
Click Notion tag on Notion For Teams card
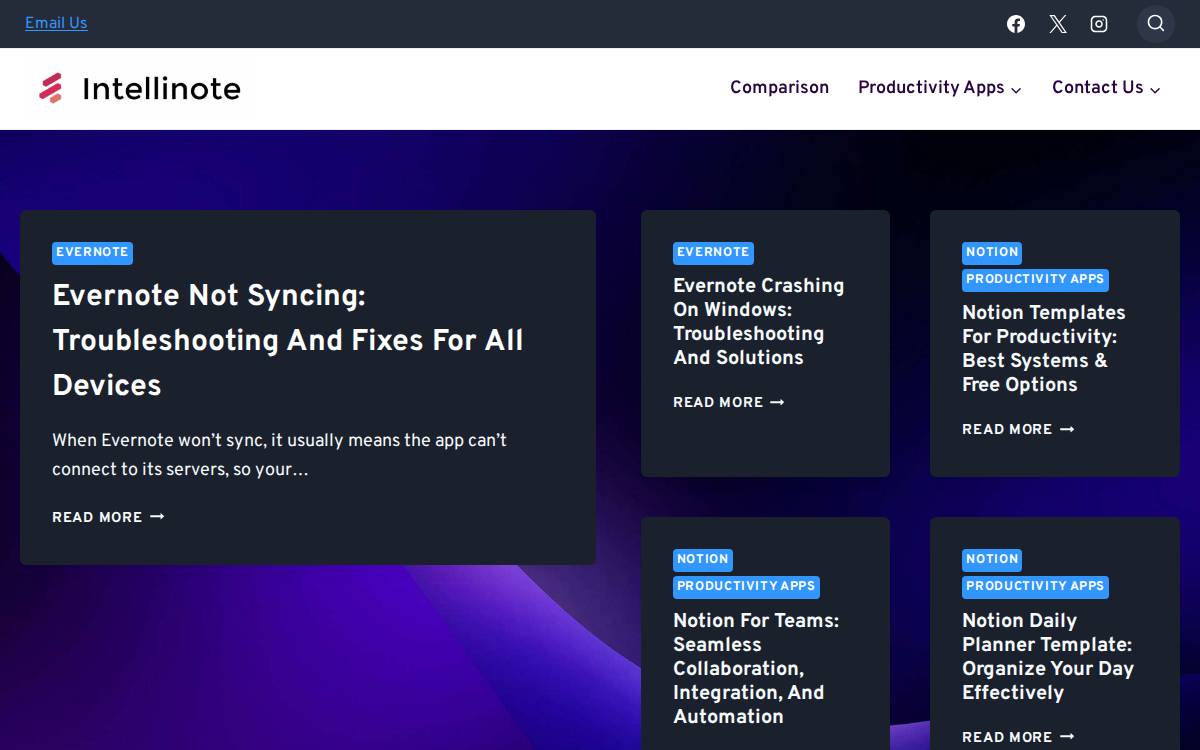click(x=703, y=560)
